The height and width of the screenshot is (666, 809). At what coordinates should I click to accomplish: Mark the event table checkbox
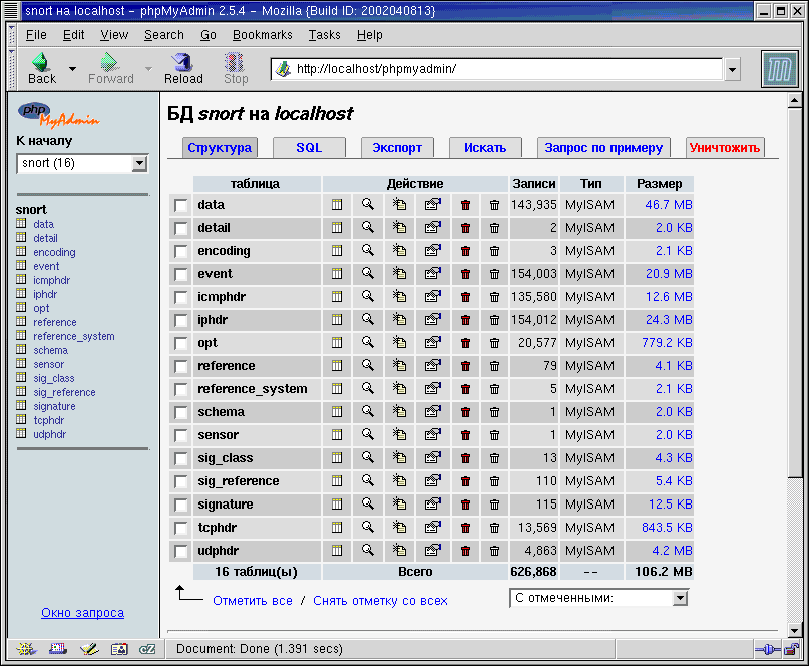pos(181,274)
